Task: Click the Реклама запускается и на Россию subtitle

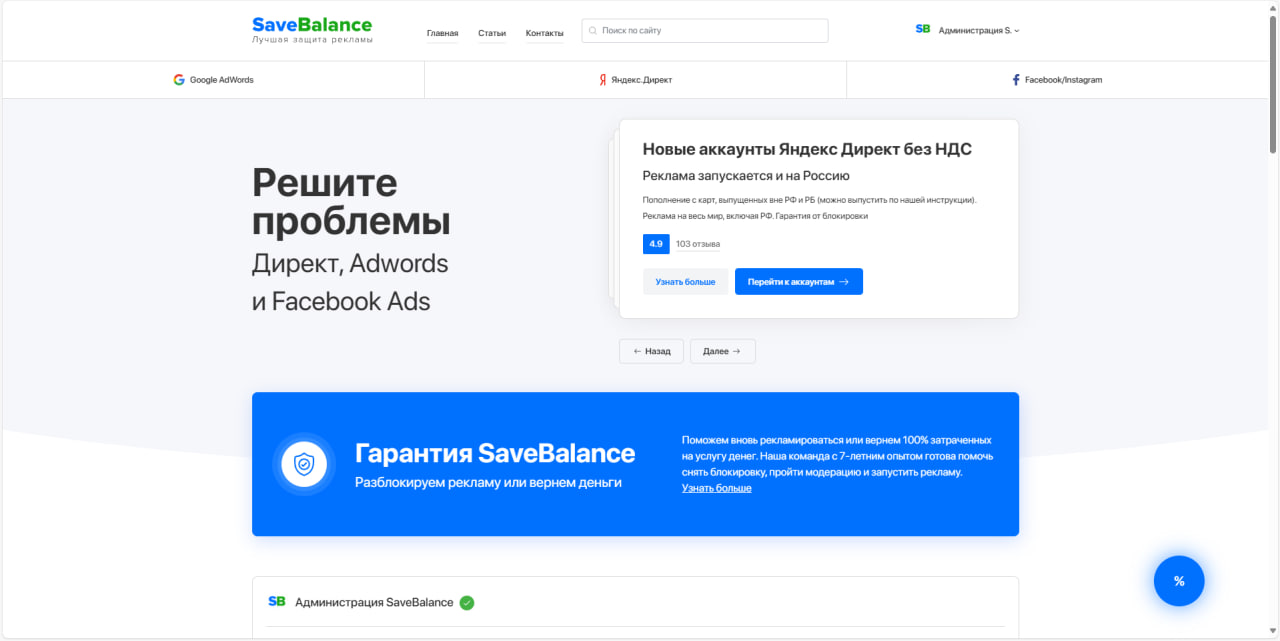Action: (746, 176)
